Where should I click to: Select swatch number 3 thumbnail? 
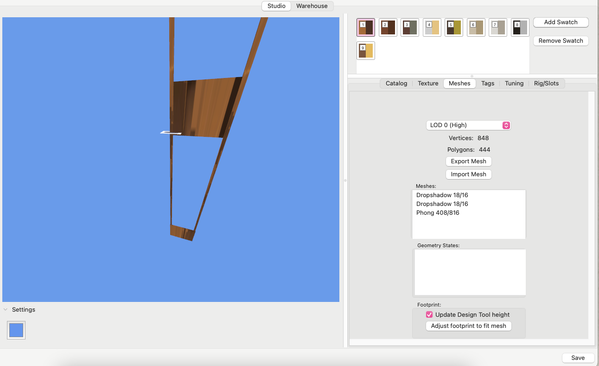pyautogui.click(x=410, y=28)
